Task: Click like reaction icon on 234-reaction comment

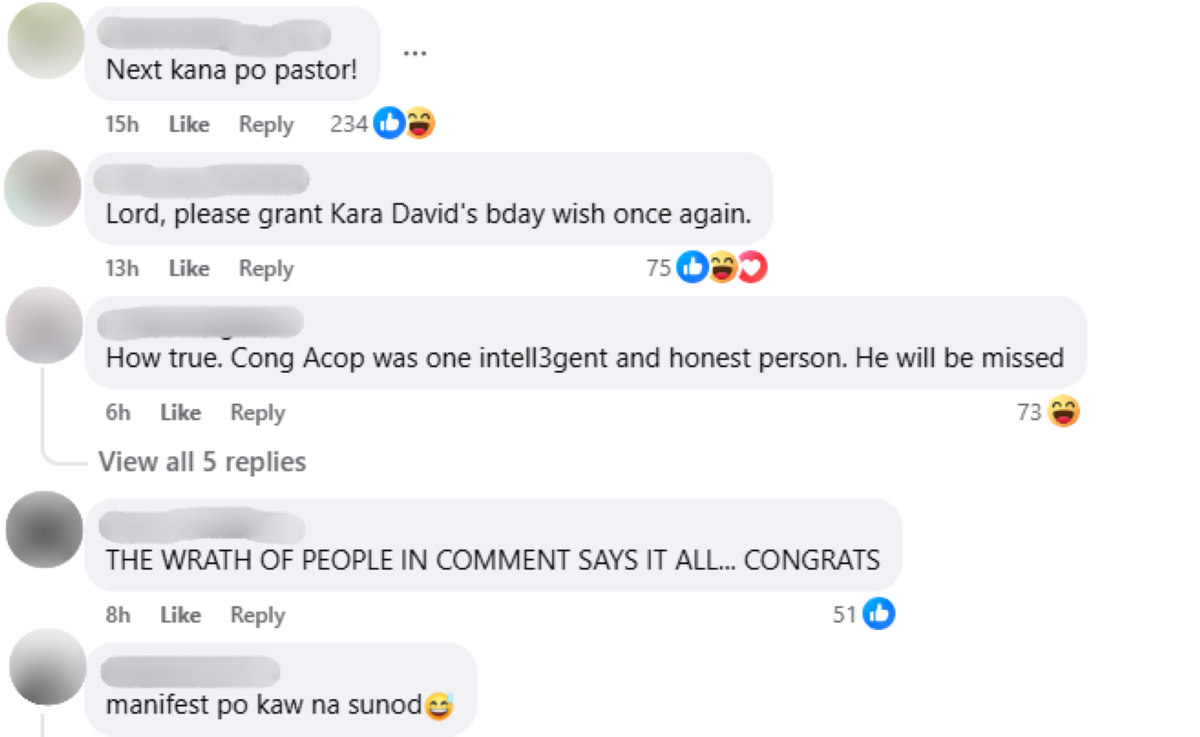Action: [389, 124]
